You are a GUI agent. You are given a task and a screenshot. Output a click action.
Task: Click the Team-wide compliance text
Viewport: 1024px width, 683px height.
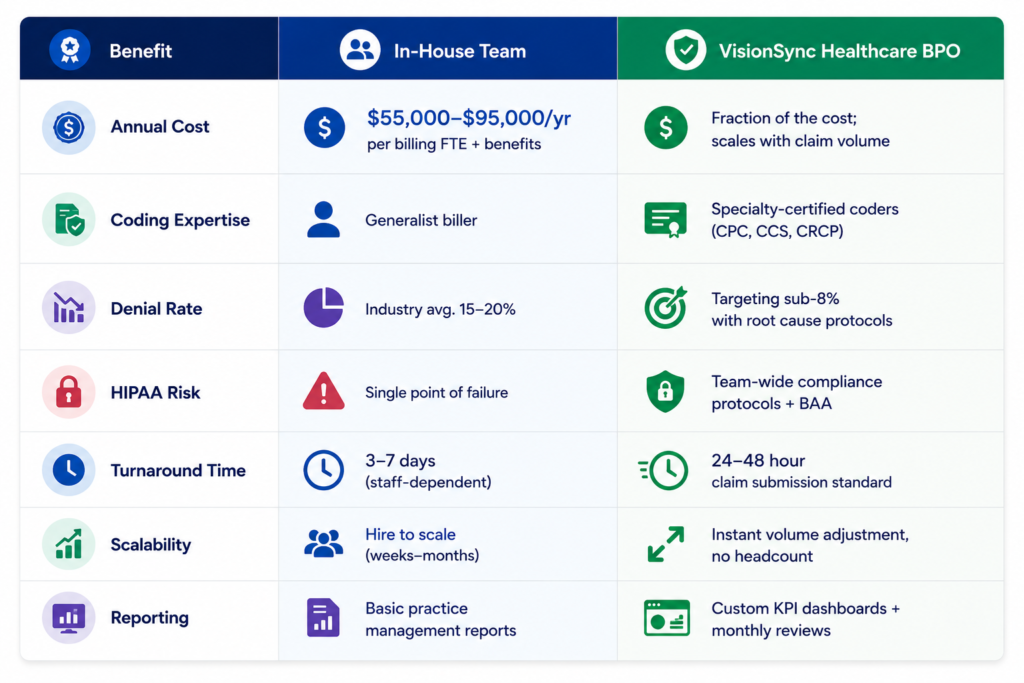(797, 382)
